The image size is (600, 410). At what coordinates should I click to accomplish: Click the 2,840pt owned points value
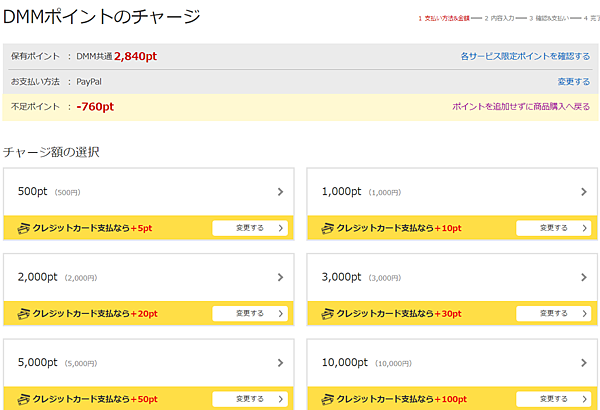(x=135, y=56)
